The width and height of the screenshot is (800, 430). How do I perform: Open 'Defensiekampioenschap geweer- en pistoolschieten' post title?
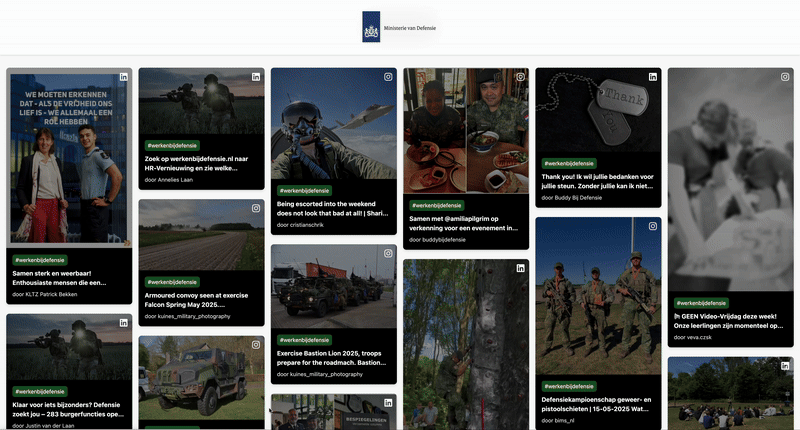596,404
